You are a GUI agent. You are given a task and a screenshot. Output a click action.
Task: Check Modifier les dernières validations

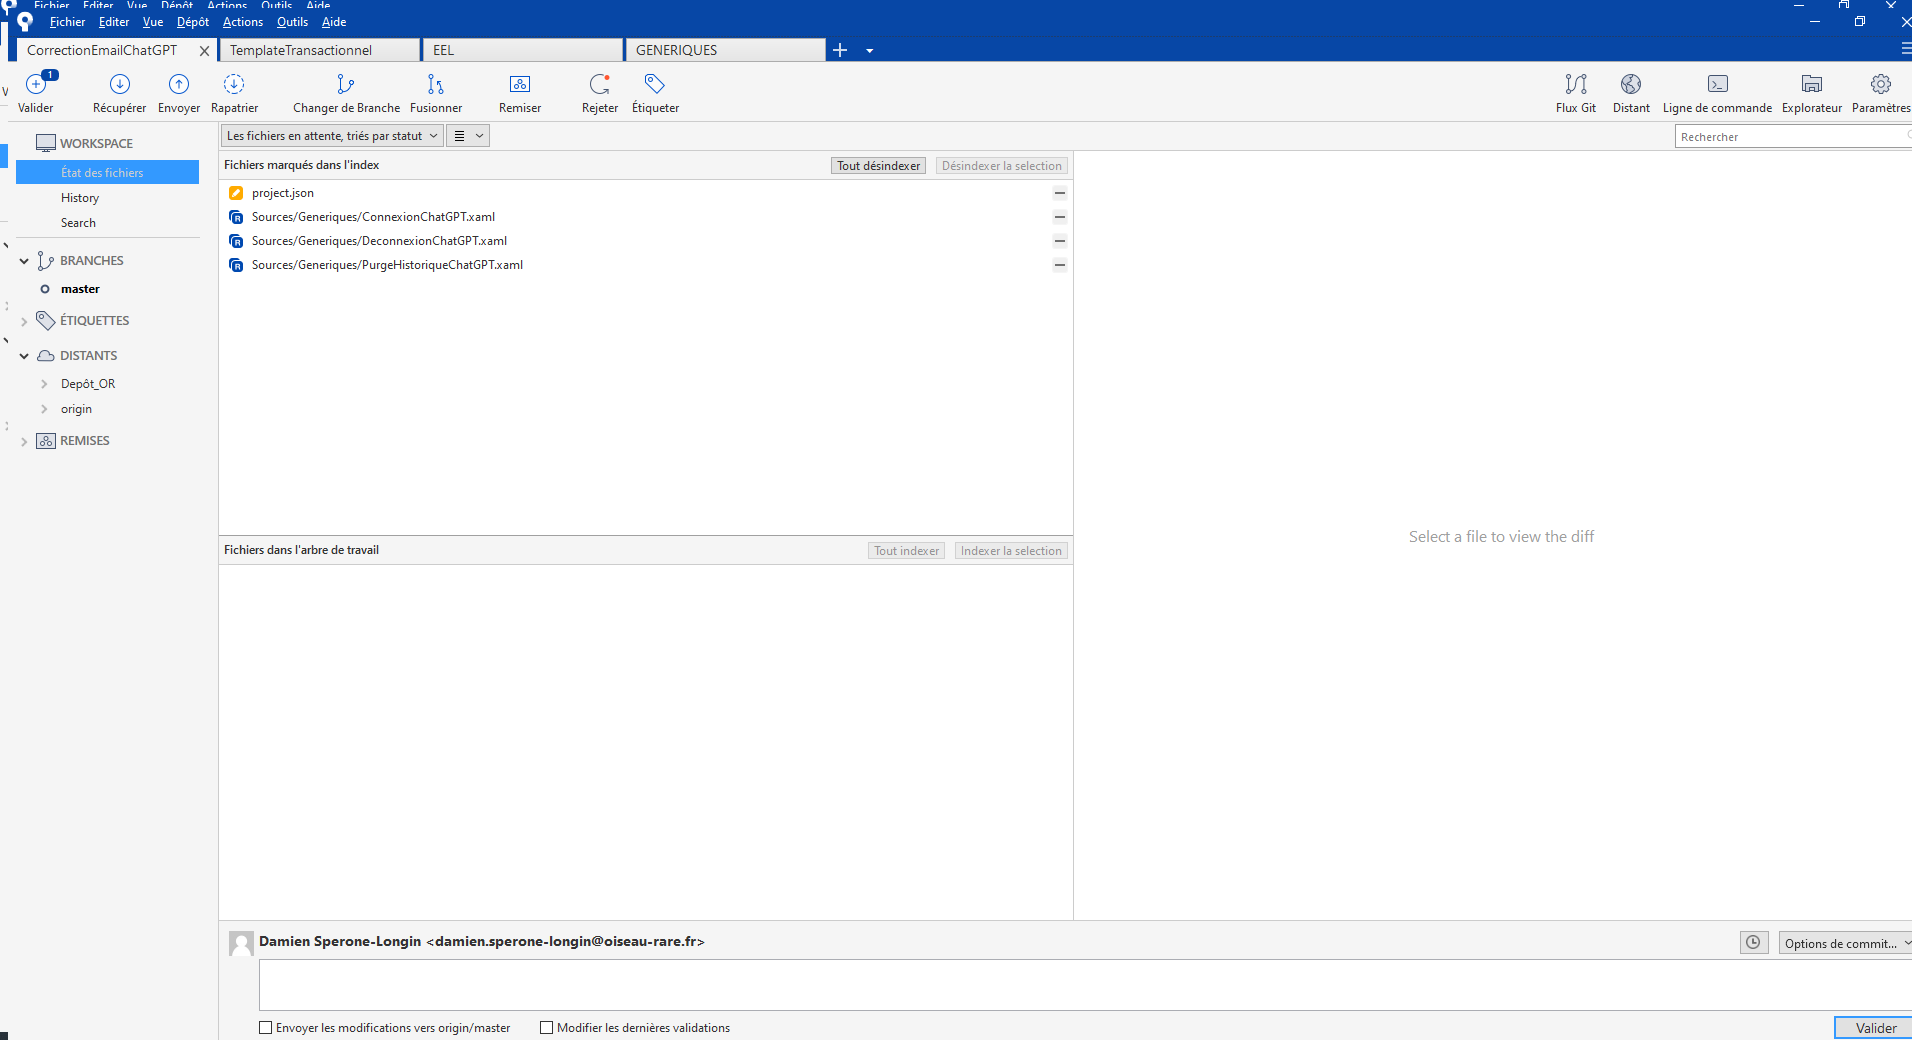coord(547,1027)
